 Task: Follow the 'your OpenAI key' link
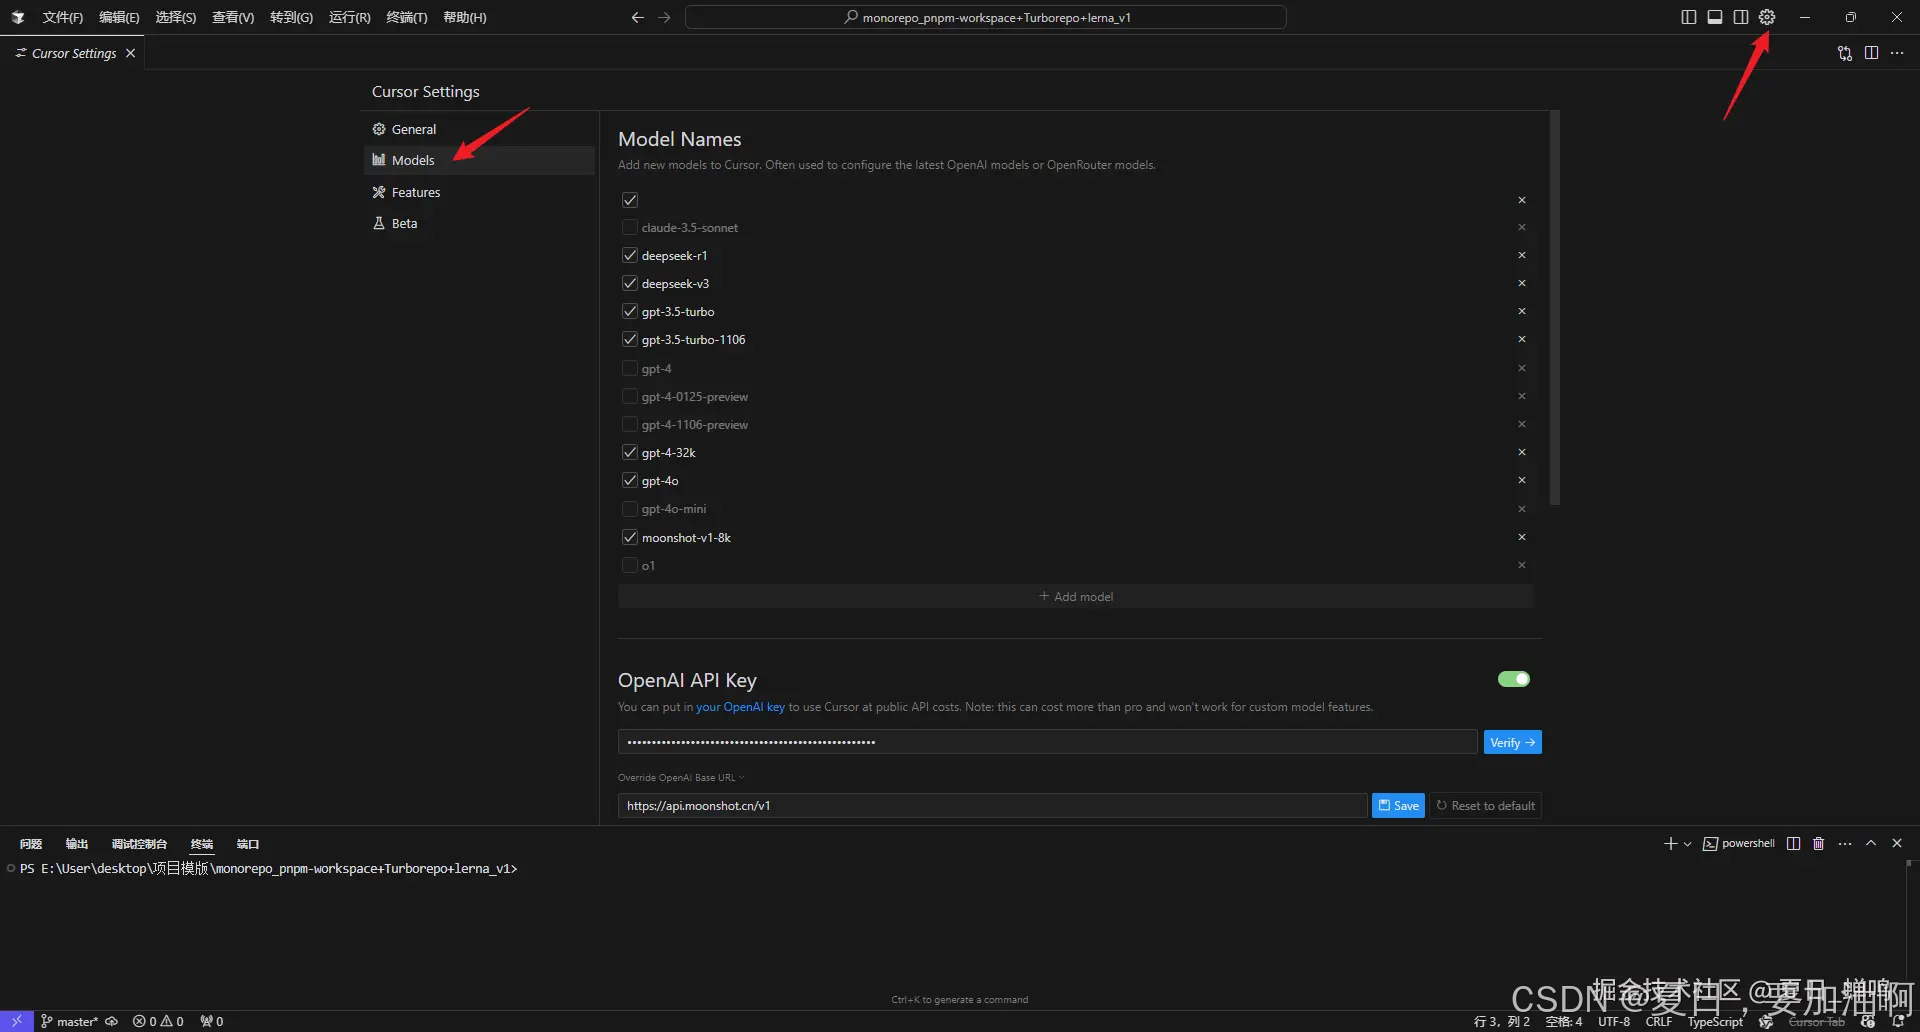[x=740, y=707]
